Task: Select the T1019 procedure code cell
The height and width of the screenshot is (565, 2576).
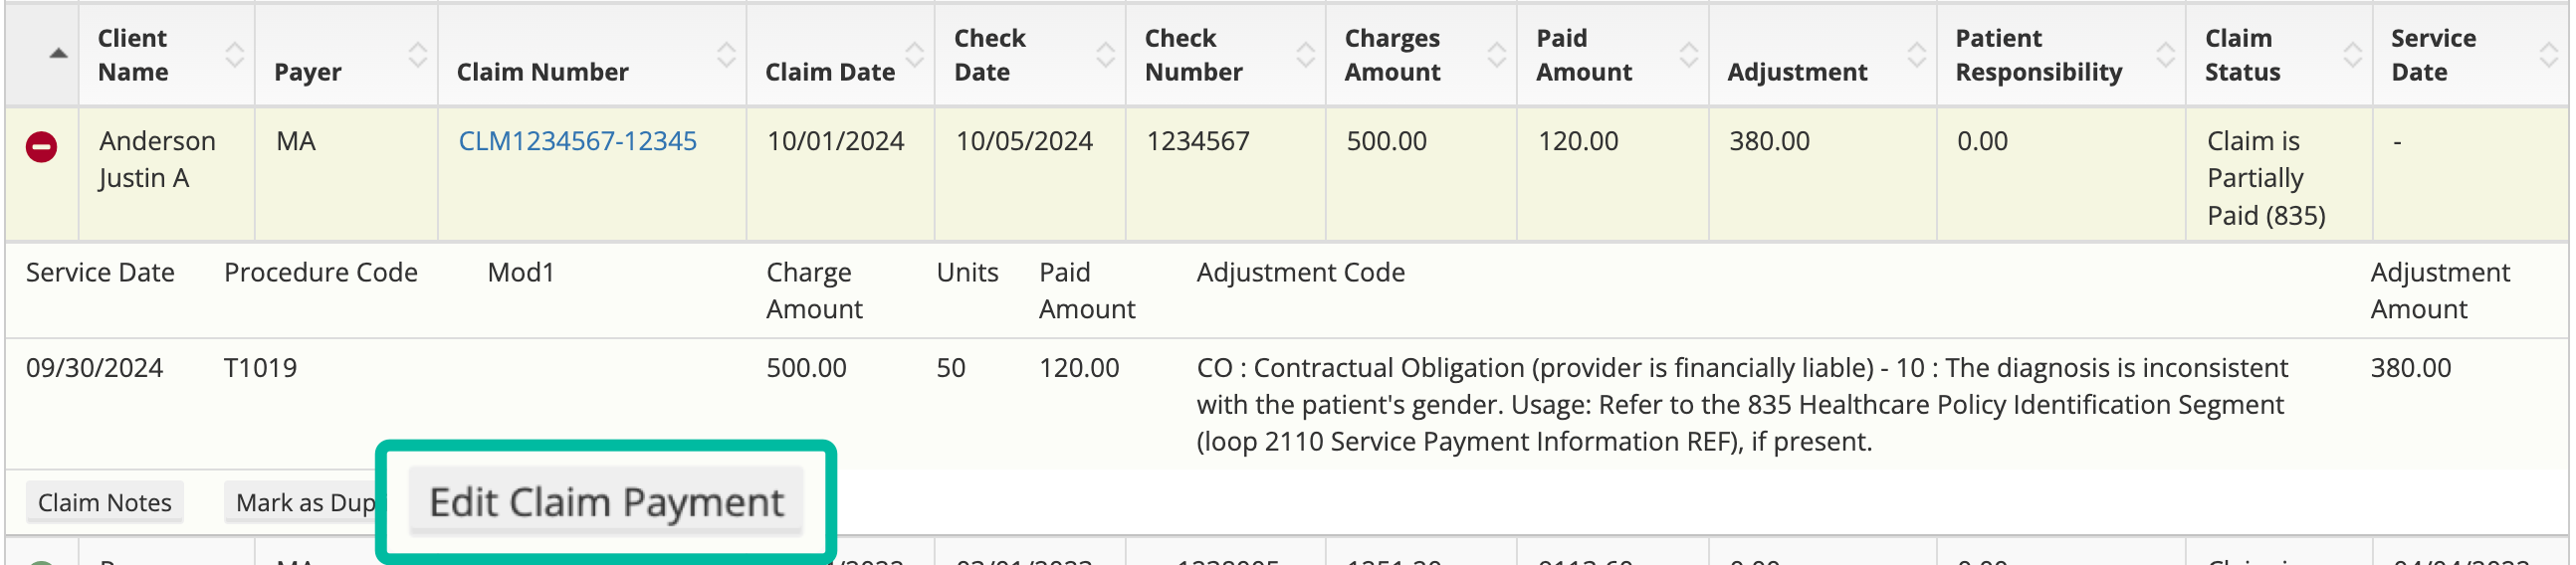Action: pyautogui.click(x=260, y=368)
